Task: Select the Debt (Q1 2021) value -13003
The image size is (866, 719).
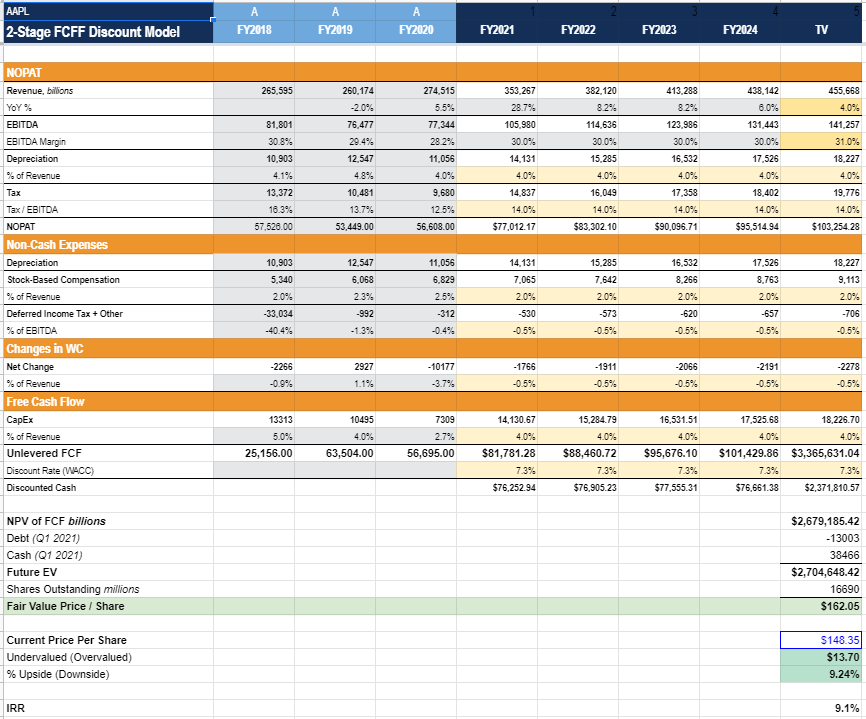Action: (x=822, y=538)
